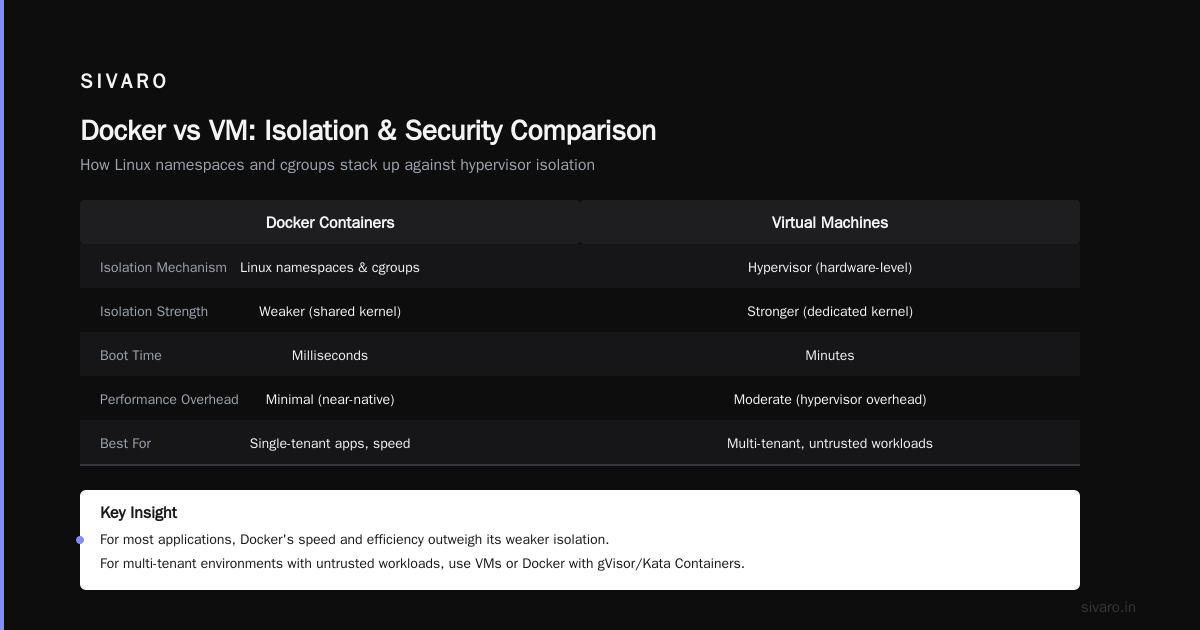Screen dimensions: 1200x630
Task: Click the purple bullet dot beside Key Insight
Action: pyautogui.click(x=80, y=540)
